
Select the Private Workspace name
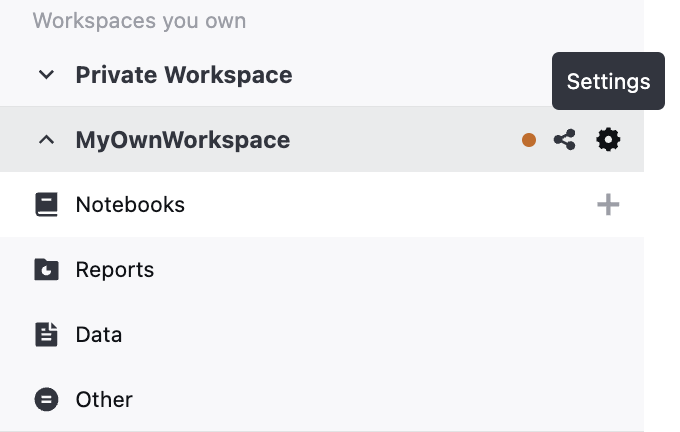click(x=184, y=75)
